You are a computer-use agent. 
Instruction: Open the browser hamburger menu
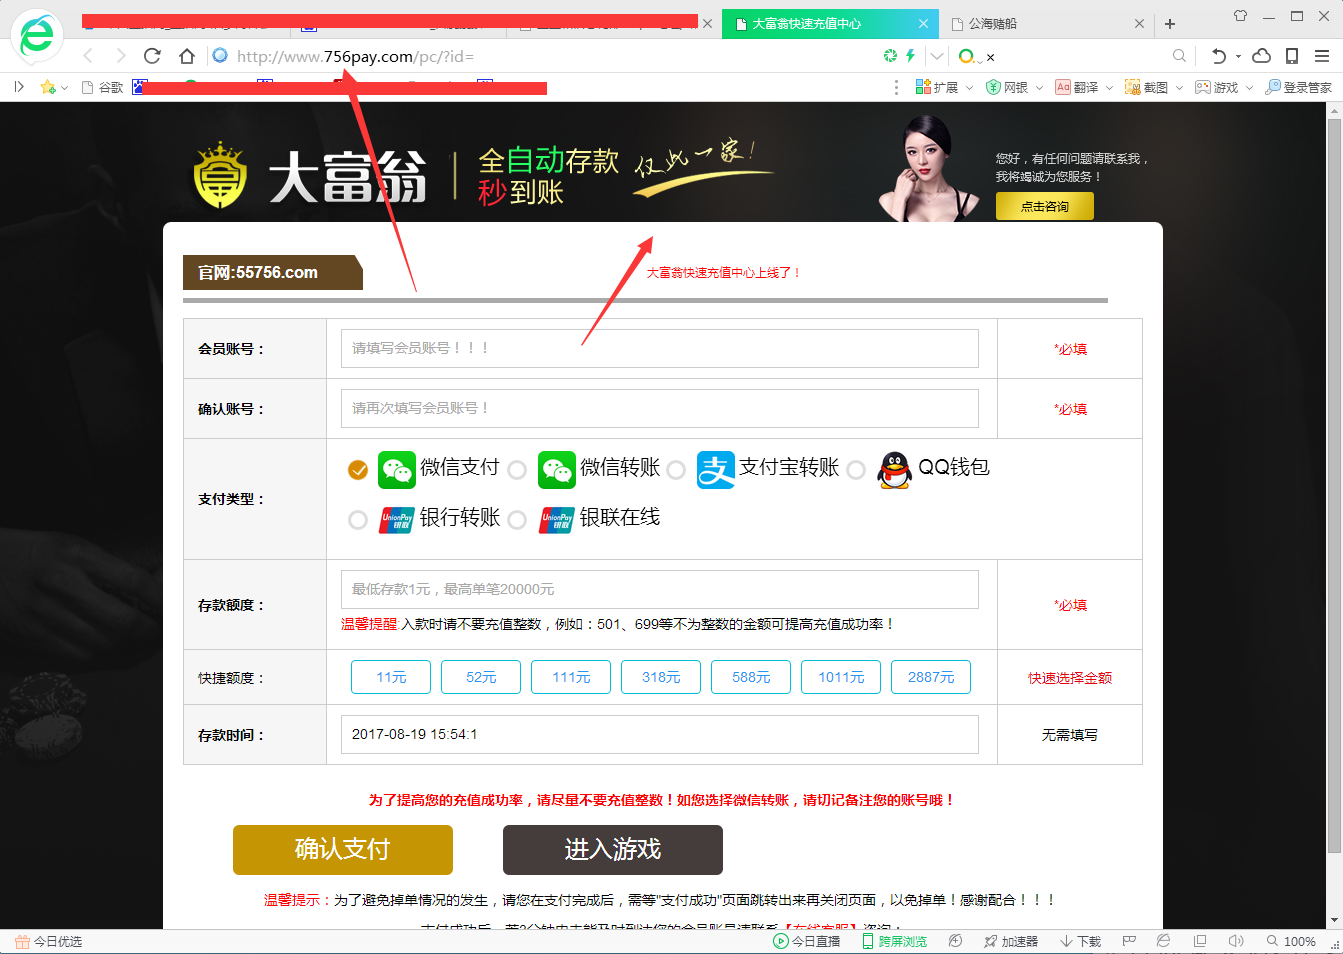click(1321, 56)
